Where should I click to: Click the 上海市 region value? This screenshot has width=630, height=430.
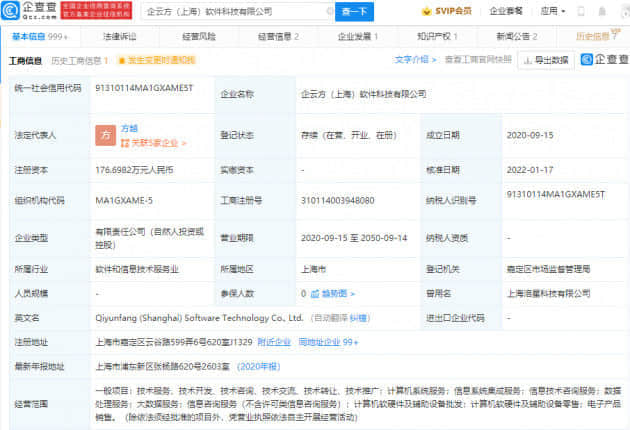click(x=314, y=269)
